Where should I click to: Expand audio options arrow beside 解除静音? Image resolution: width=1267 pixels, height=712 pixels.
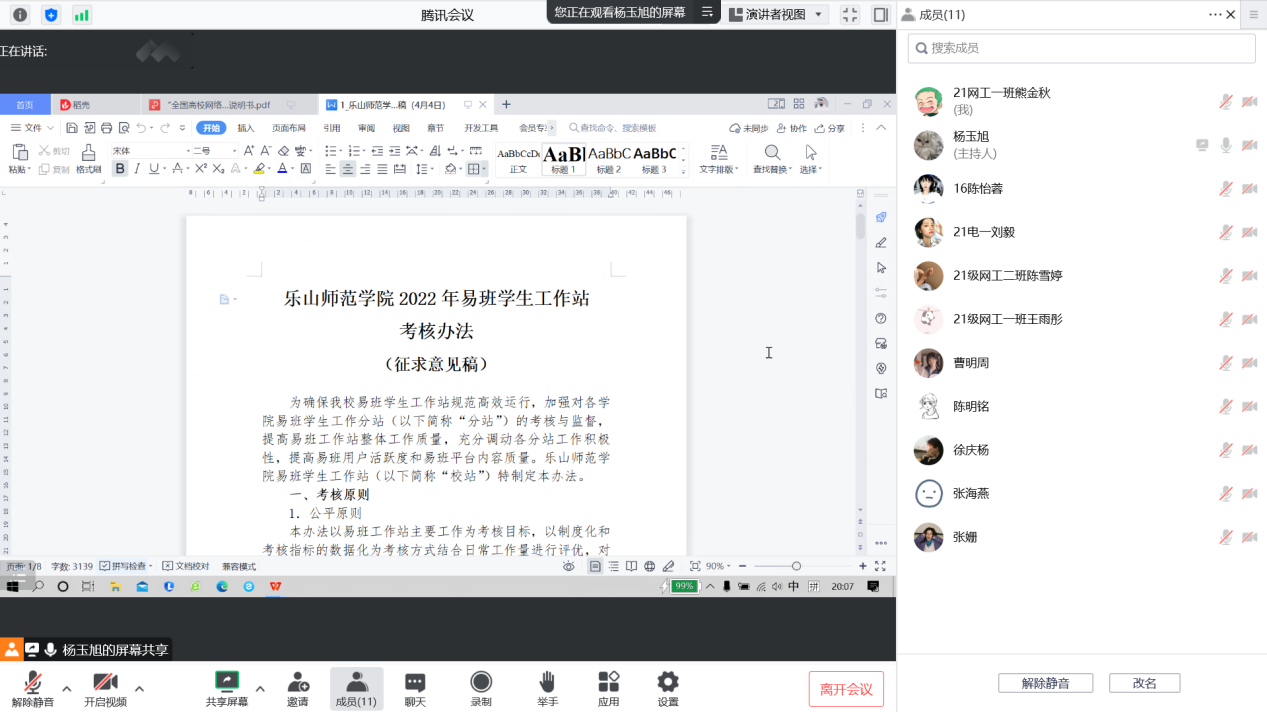[x=67, y=688]
